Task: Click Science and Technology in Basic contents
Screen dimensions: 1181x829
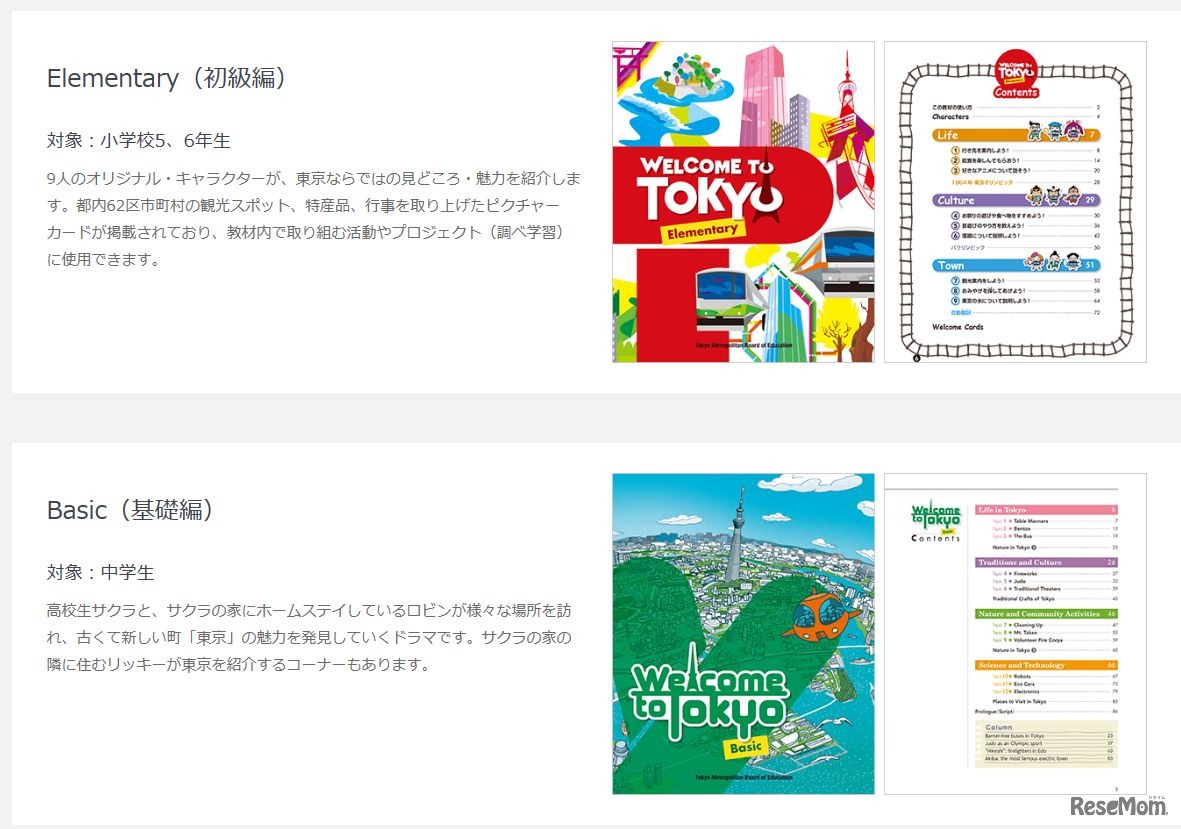Action: point(1046,665)
